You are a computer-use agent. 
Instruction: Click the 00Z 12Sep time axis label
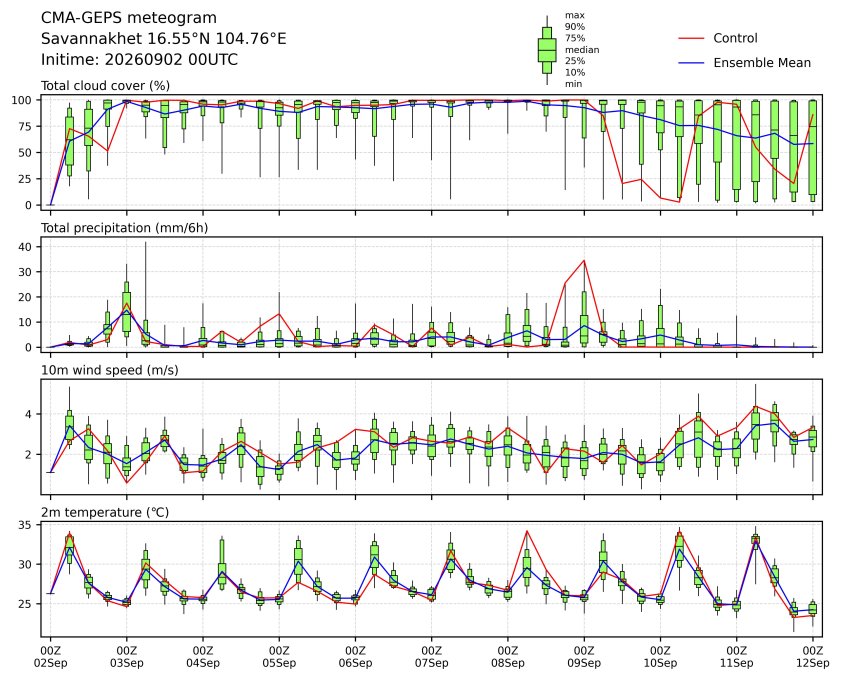(813, 657)
